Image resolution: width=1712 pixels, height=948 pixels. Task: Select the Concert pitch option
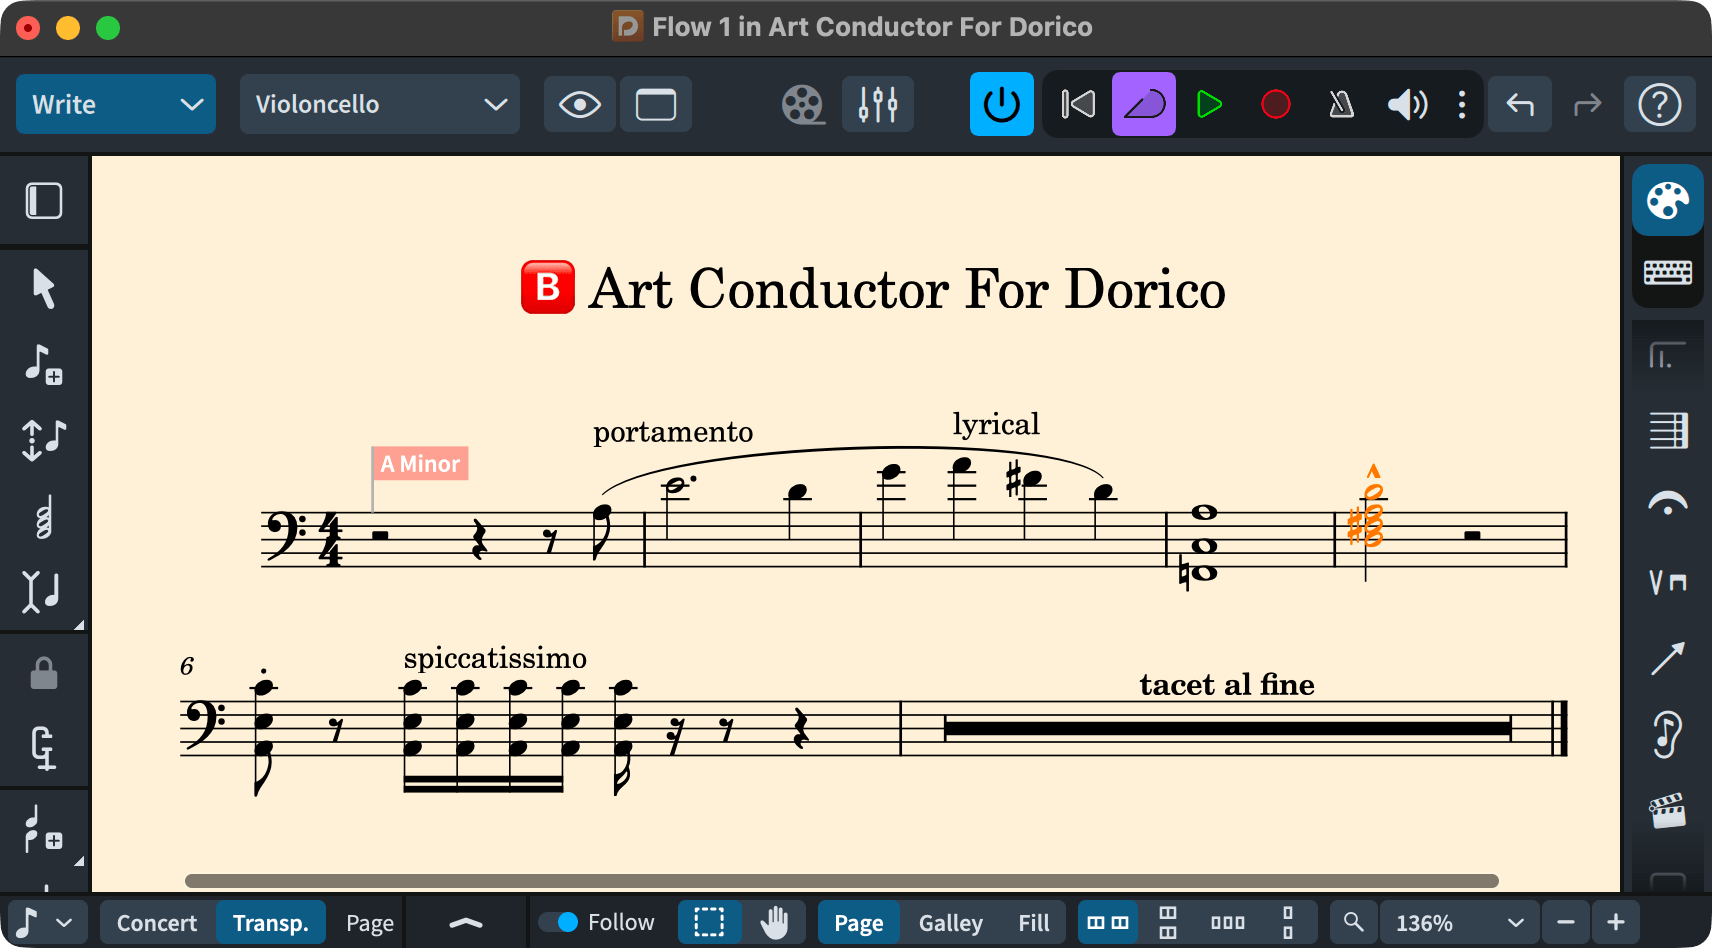click(157, 922)
